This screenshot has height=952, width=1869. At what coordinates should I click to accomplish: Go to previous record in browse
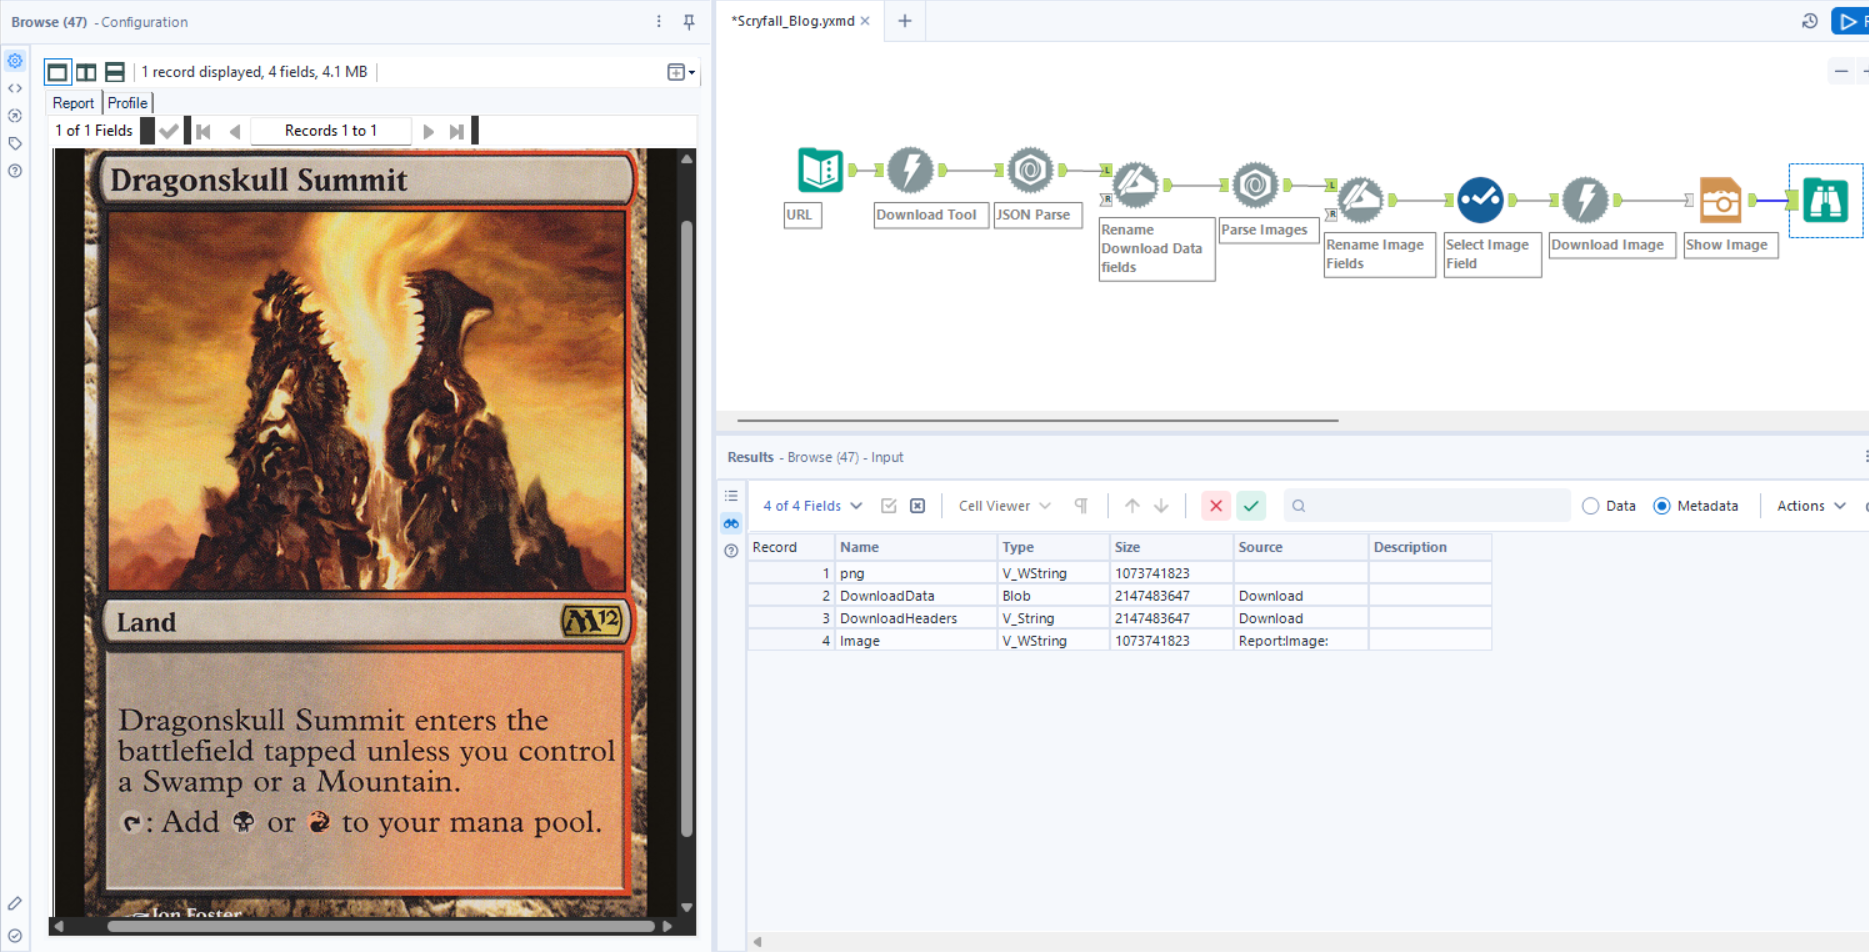(235, 131)
